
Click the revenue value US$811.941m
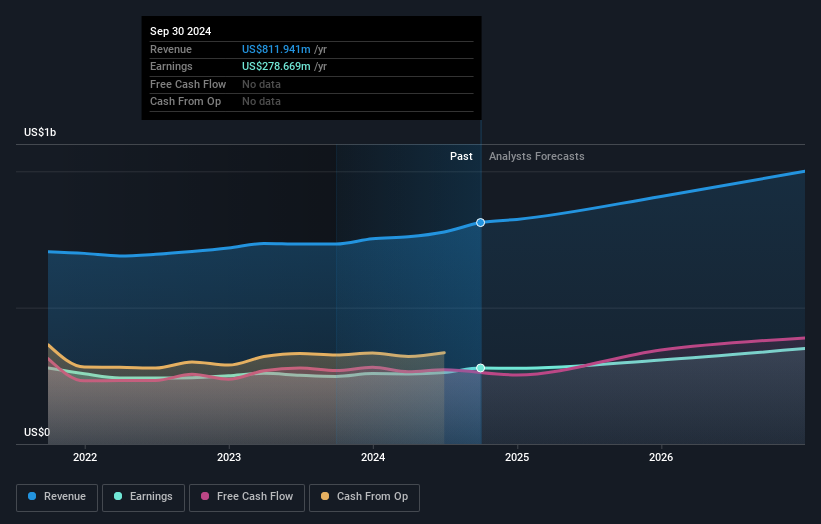point(276,49)
